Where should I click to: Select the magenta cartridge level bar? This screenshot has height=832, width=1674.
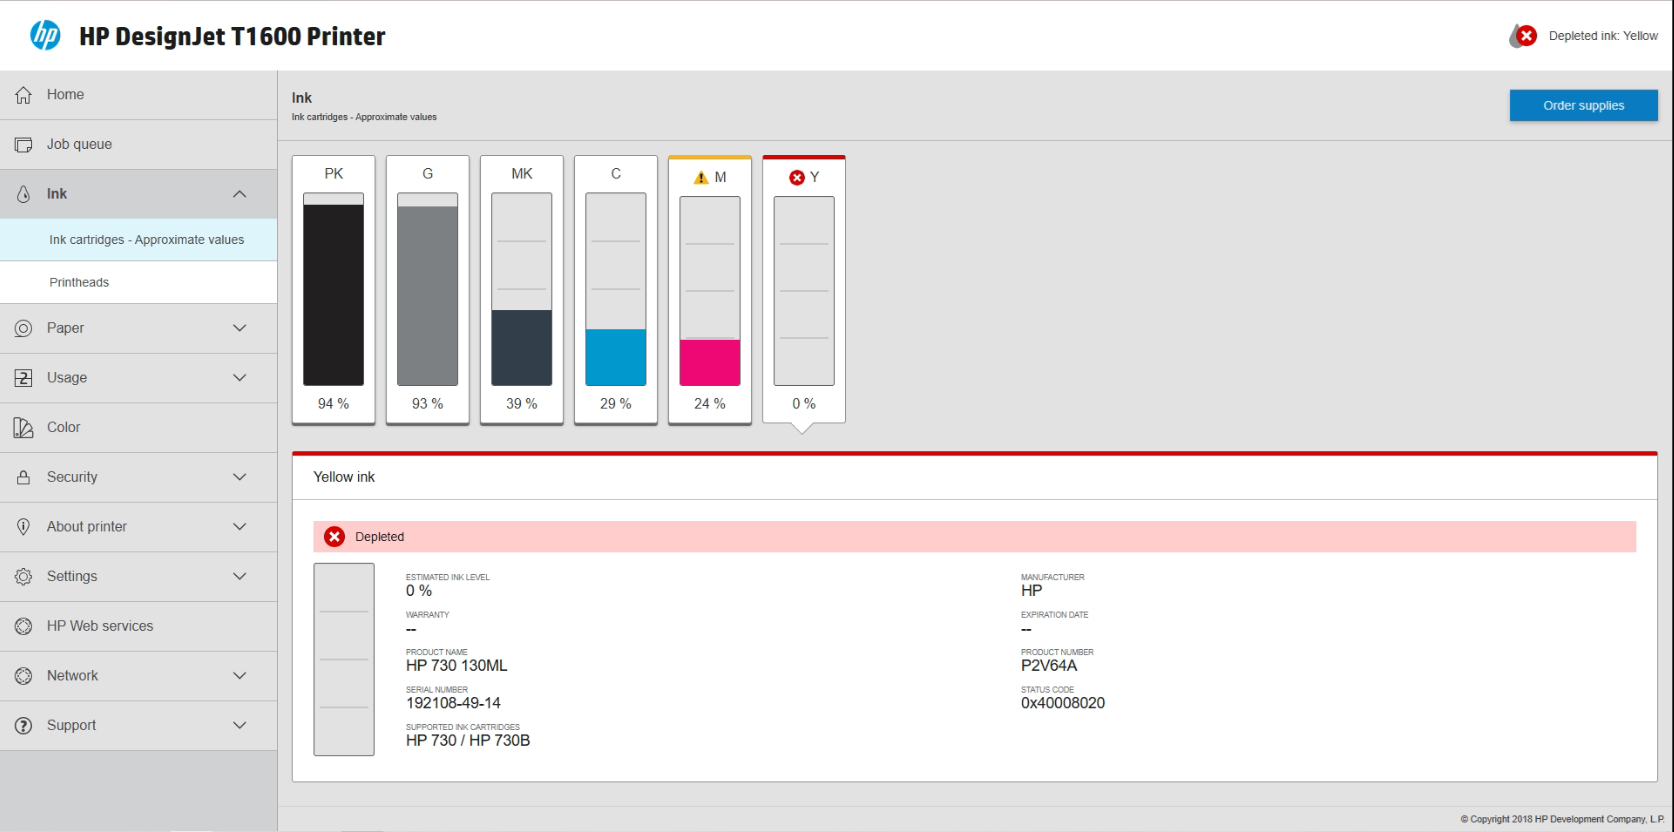(x=710, y=291)
